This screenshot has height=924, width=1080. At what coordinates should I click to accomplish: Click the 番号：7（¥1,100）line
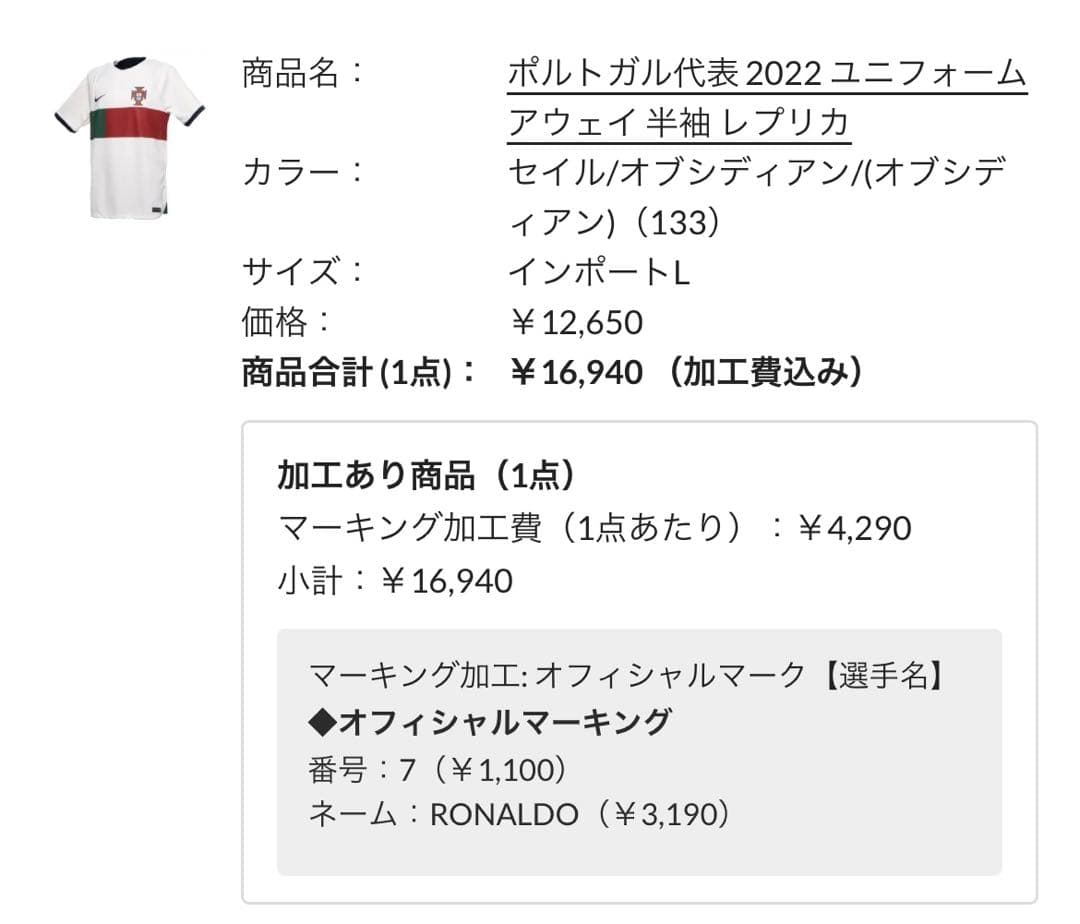tap(440, 770)
